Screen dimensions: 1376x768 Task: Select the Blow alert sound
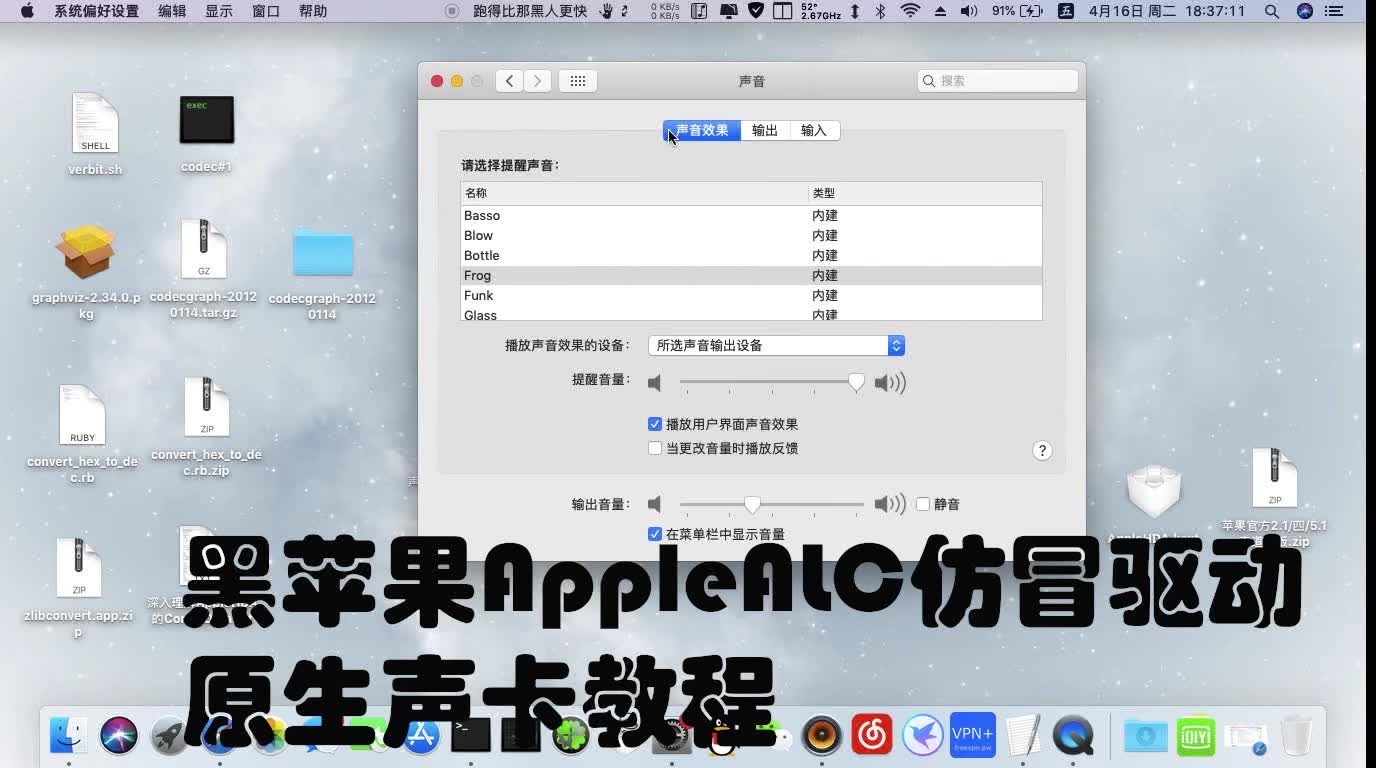click(x=751, y=235)
